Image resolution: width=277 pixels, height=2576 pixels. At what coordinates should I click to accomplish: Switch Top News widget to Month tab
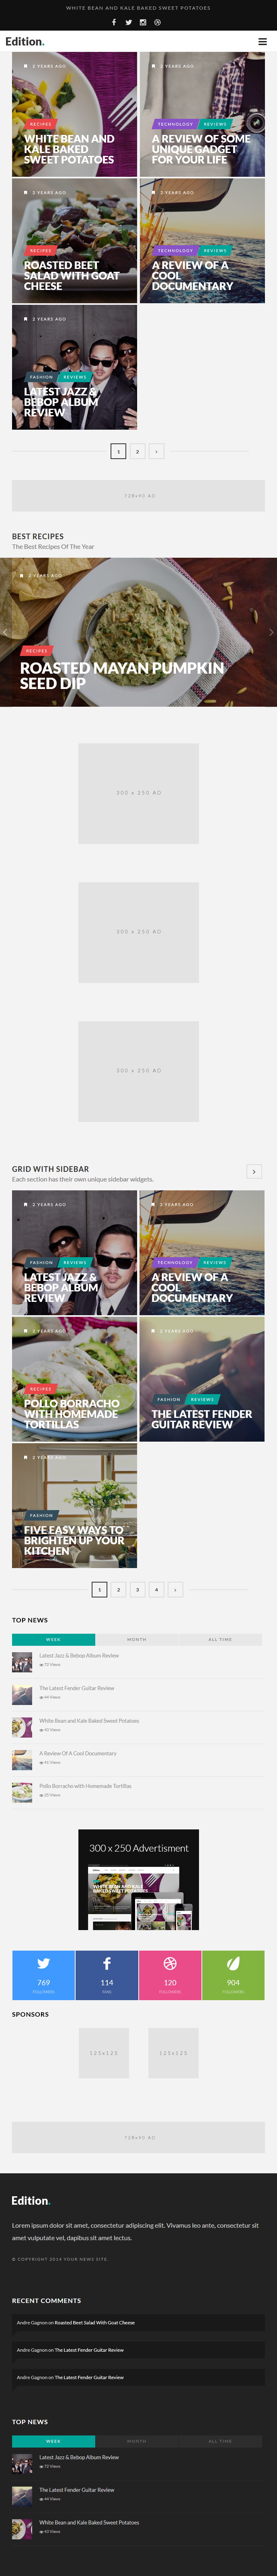137,1639
